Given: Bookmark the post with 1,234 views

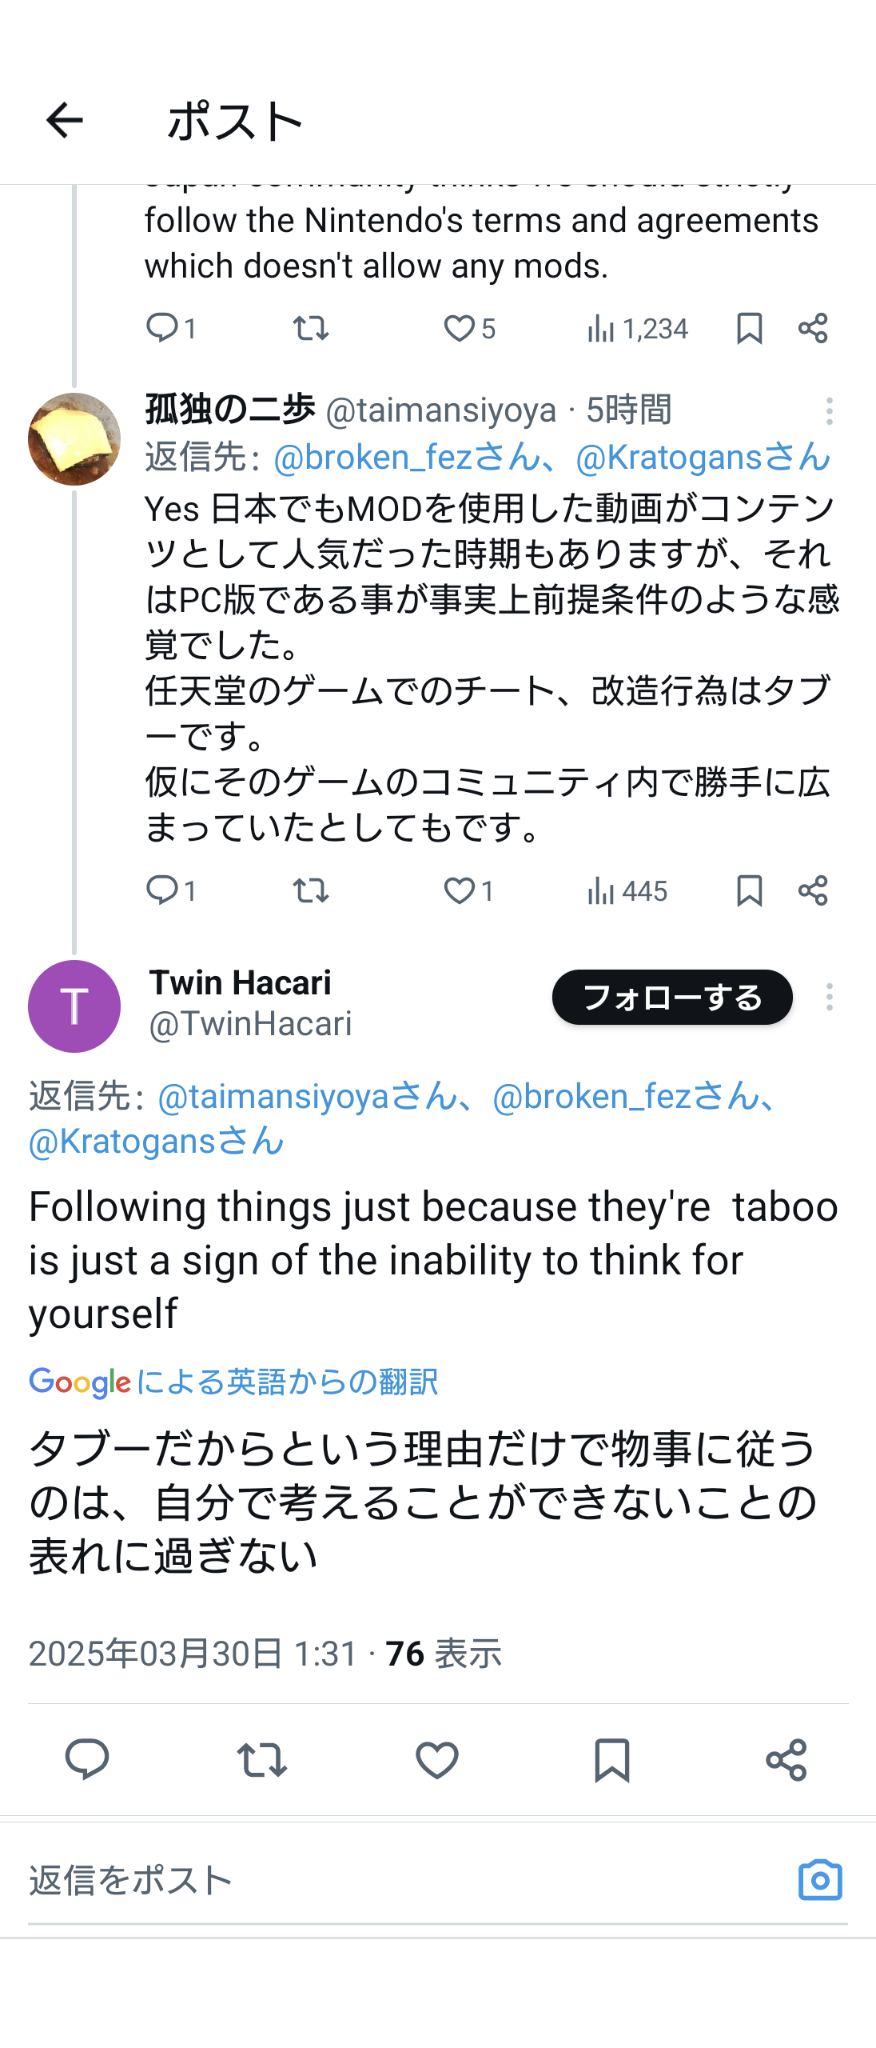Looking at the screenshot, I should coord(749,328).
